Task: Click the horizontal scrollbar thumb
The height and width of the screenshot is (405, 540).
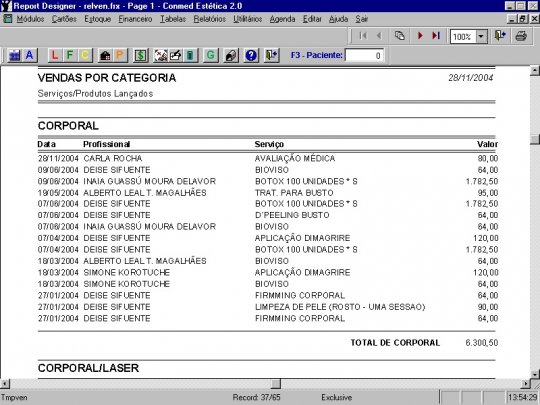Action: 276,384
